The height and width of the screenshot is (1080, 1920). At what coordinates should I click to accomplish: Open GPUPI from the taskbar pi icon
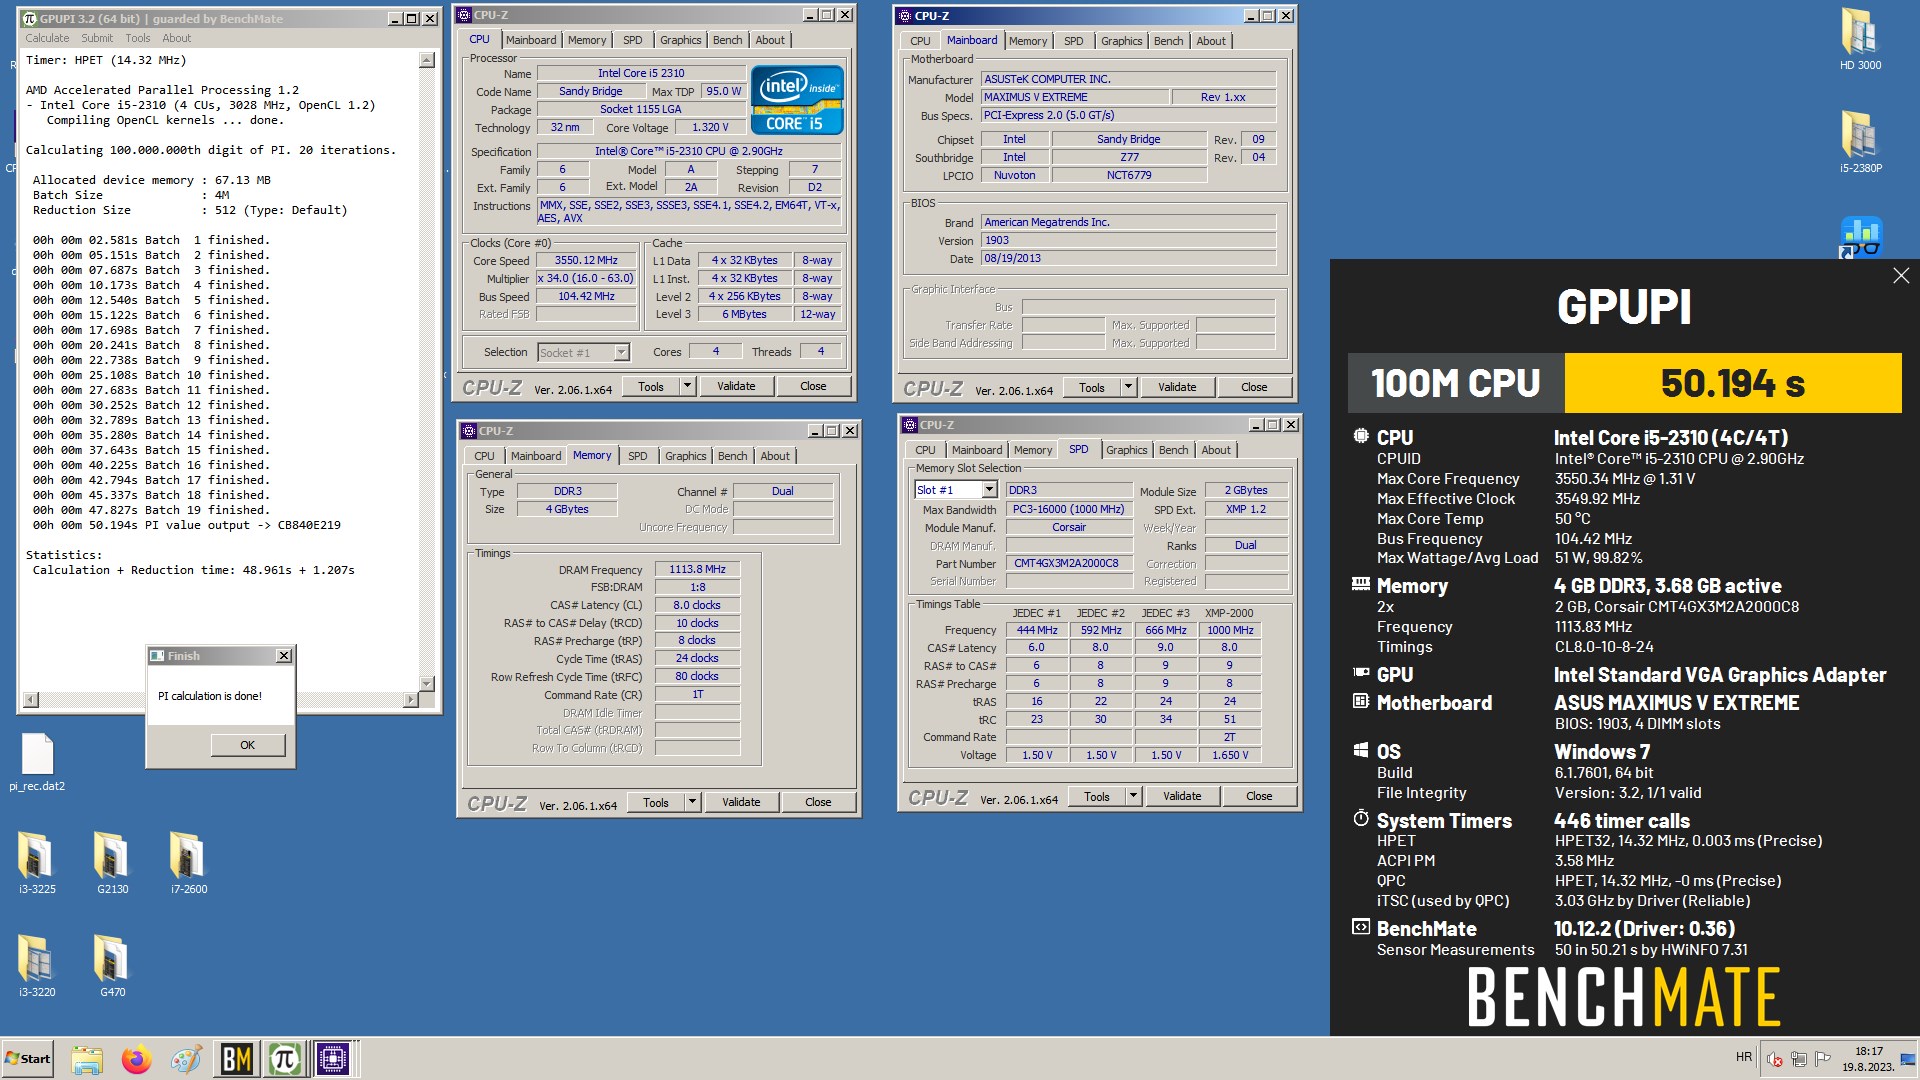click(x=285, y=1059)
